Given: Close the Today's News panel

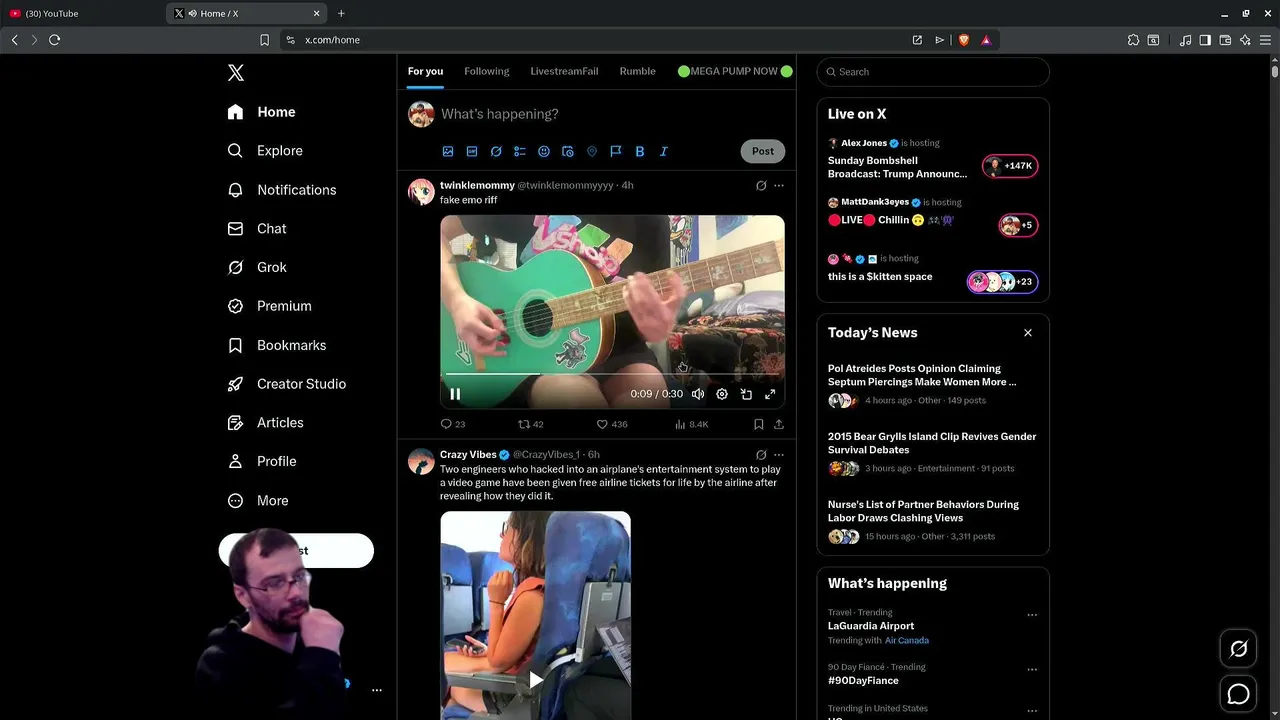Looking at the screenshot, I should pos(1028,333).
